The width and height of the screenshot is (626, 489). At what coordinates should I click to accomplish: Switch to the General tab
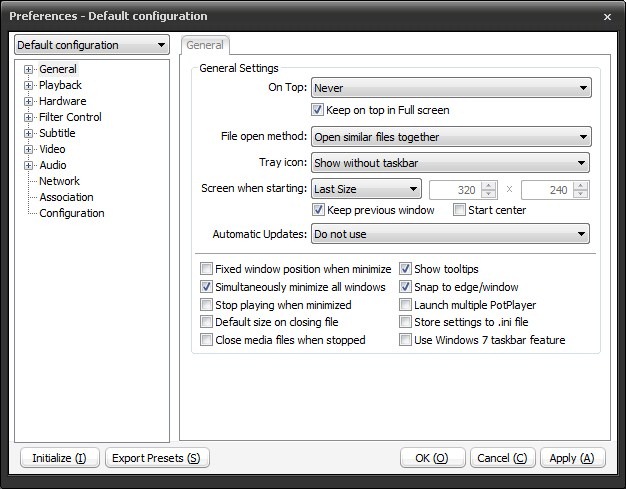tap(205, 45)
